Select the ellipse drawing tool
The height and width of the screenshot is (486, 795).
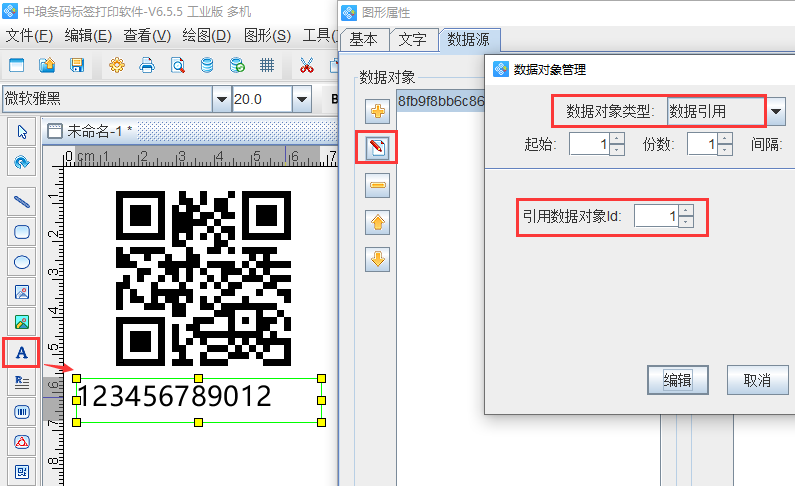21,262
